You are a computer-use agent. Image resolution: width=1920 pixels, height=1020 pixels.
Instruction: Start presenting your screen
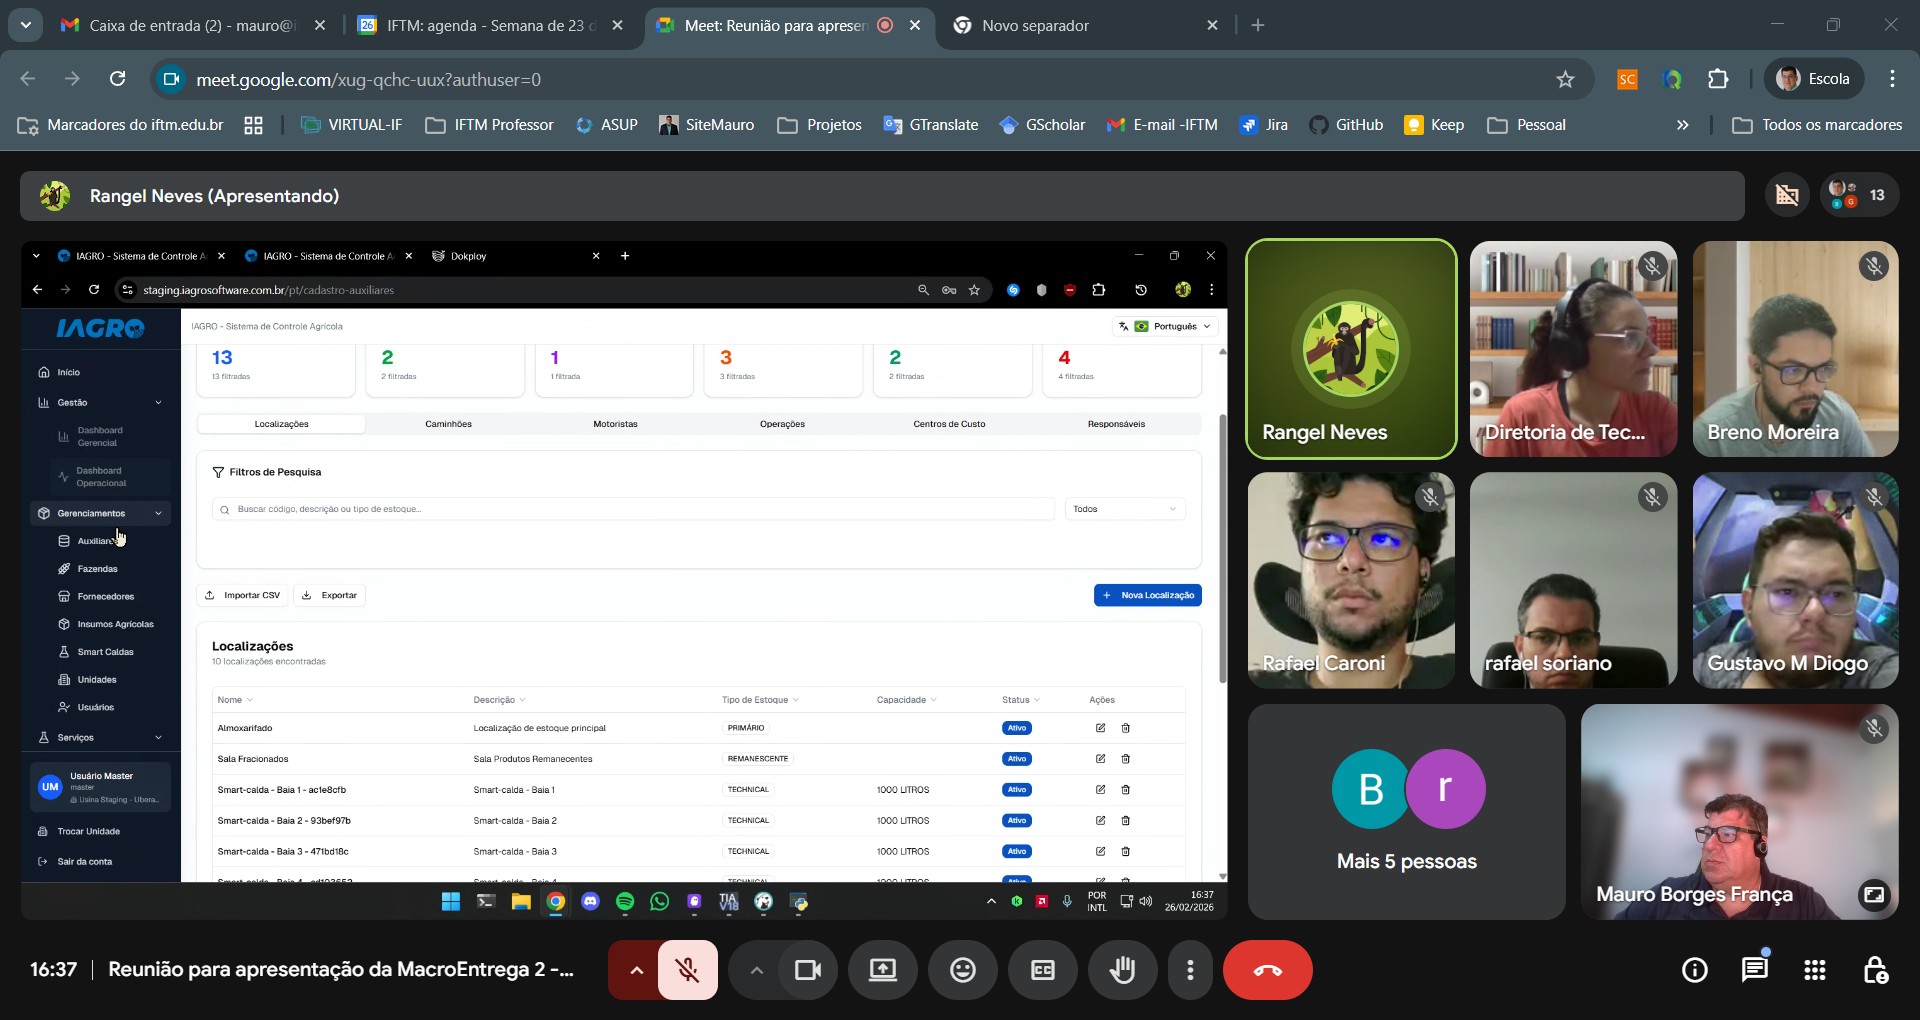tap(883, 970)
